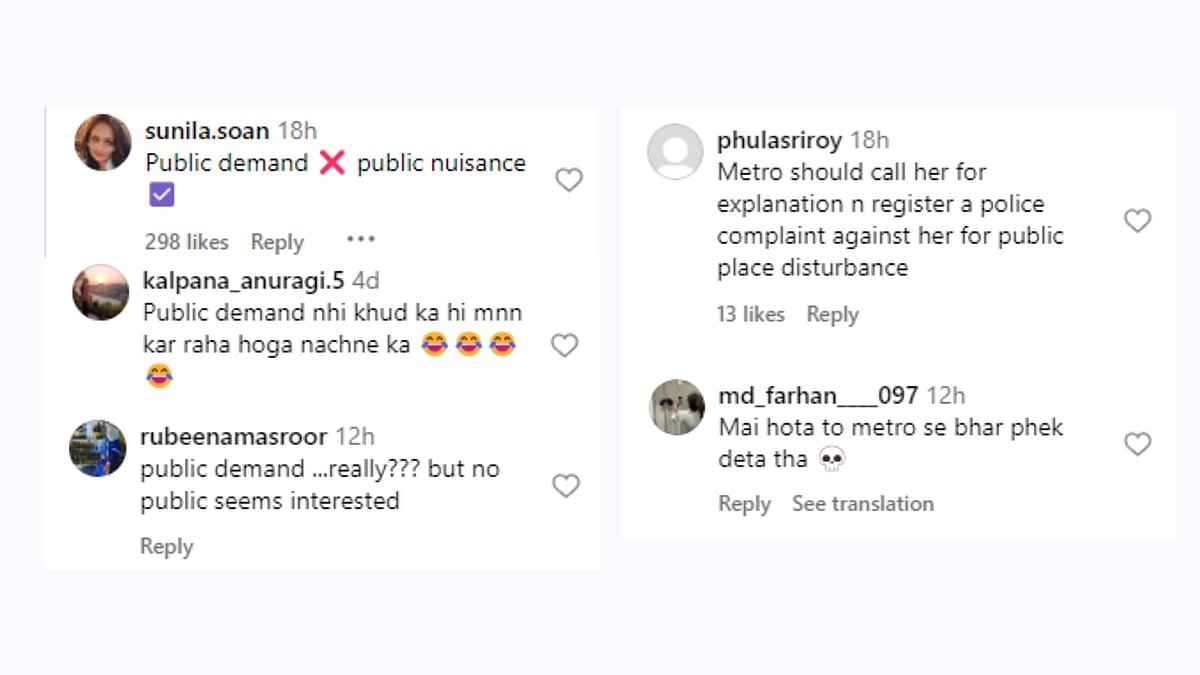This screenshot has width=1200, height=675.
Task: Open md_farhan___097's profile picture
Action: (x=676, y=407)
